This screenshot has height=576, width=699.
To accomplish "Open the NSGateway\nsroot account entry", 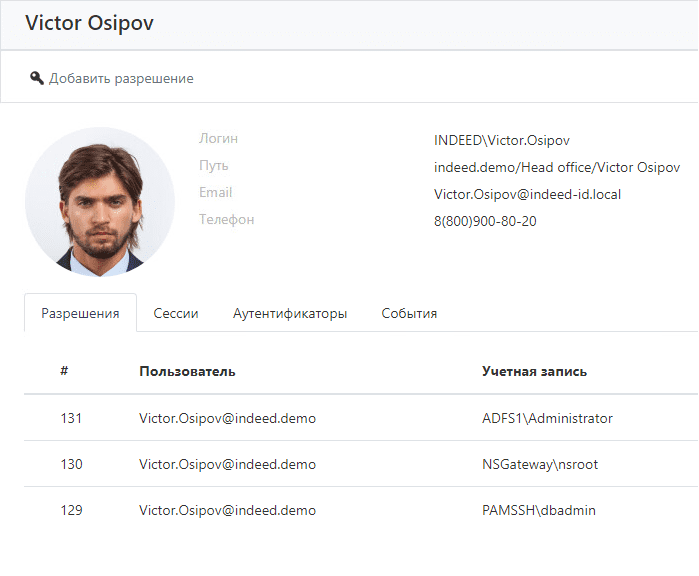I will (x=540, y=465).
